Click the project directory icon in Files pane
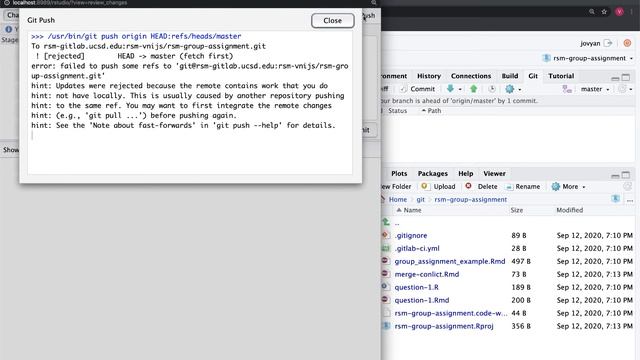This screenshot has width=640, height=360. tap(616, 199)
